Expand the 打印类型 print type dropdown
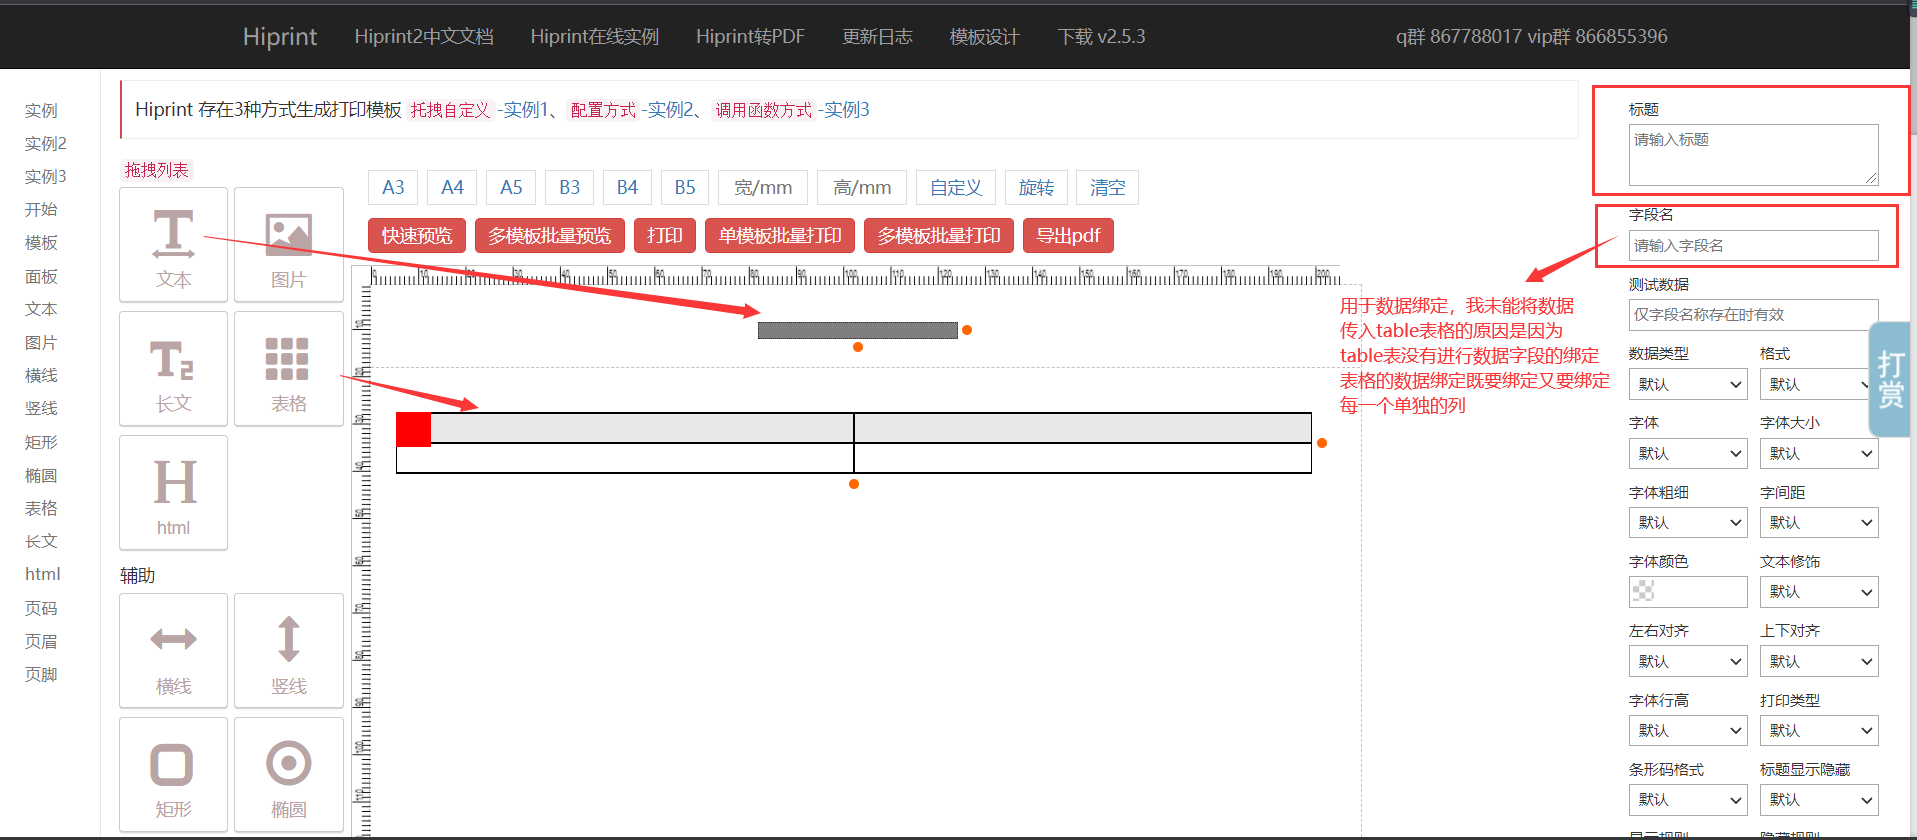Viewport: 1917px width, 840px height. click(1819, 730)
